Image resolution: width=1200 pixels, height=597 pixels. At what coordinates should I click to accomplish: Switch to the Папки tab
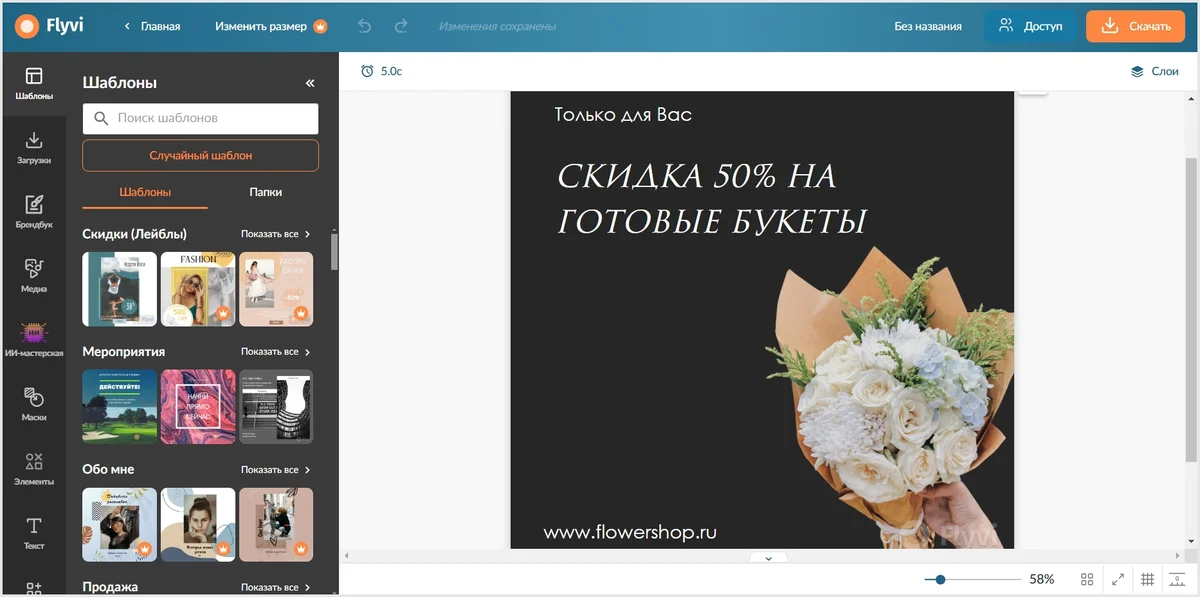click(266, 192)
